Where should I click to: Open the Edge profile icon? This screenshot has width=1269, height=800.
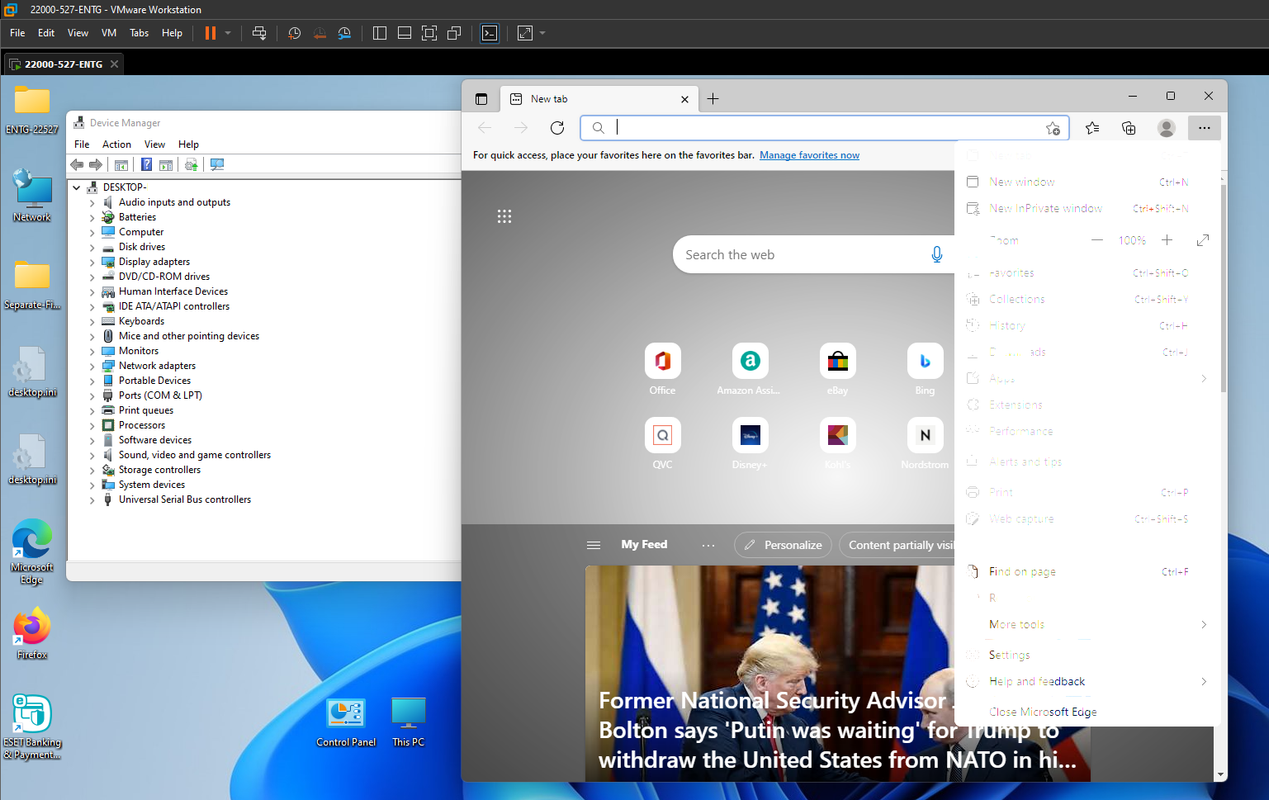pyautogui.click(x=1166, y=128)
